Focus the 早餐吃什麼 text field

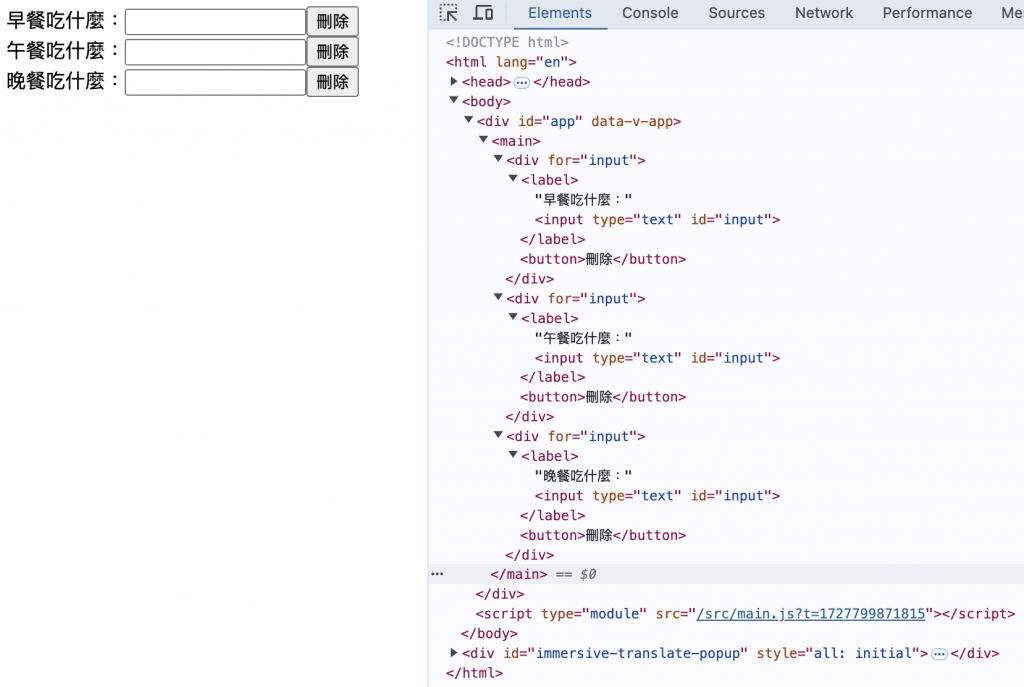click(x=216, y=22)
